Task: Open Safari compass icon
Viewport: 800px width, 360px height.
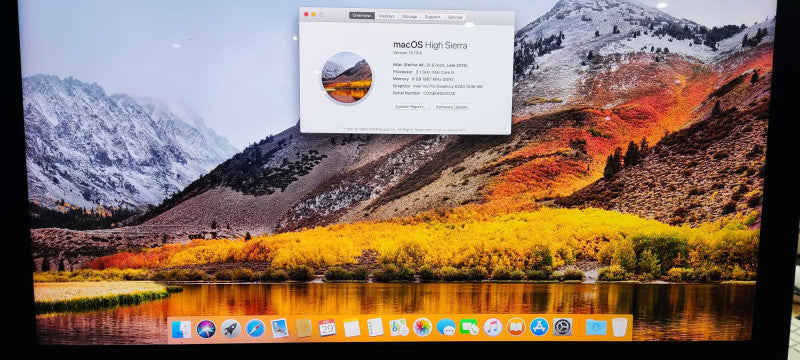Action: (255, 328)
